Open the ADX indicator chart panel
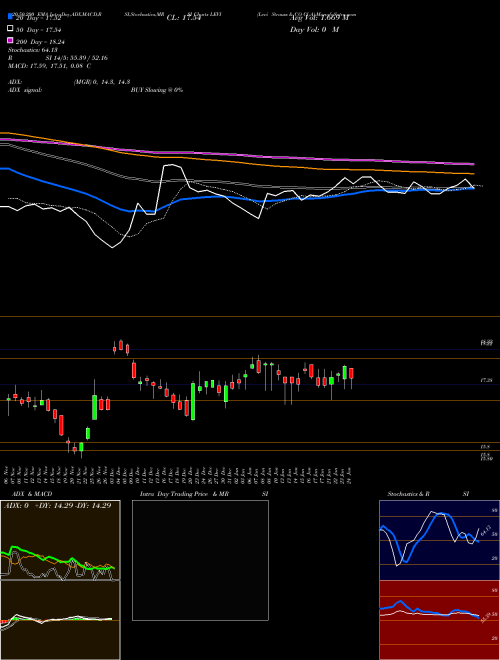500x660 pixels. tap(60, 540)
